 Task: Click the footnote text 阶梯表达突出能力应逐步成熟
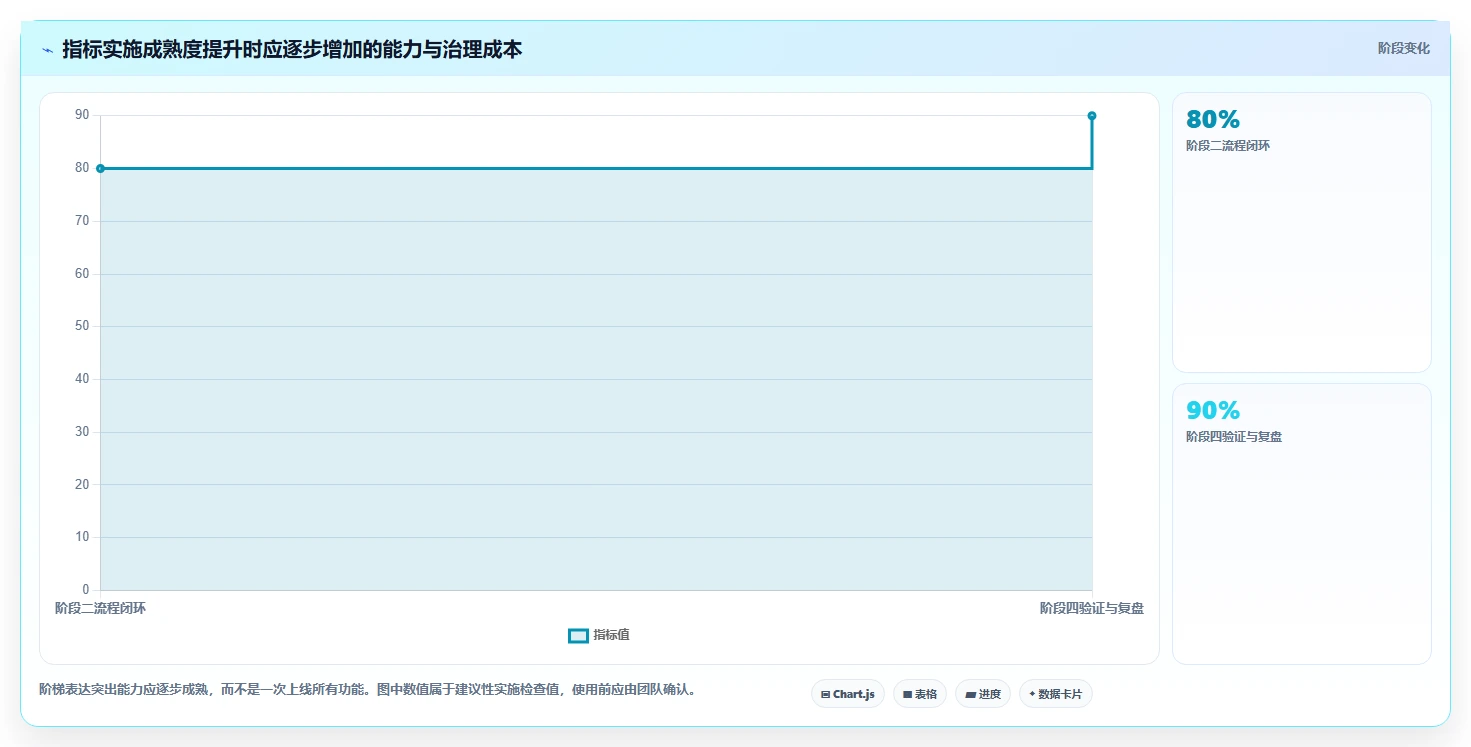click(x=367, y=689)
